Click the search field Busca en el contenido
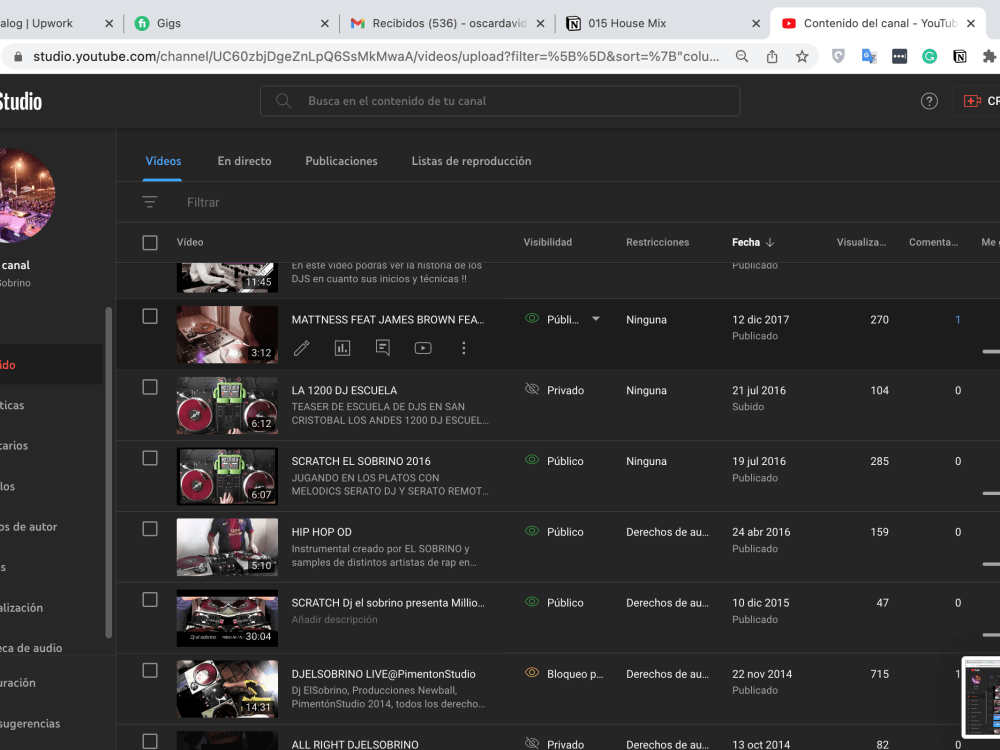This screenshot has height=750, width=1000. coord(500,101)
